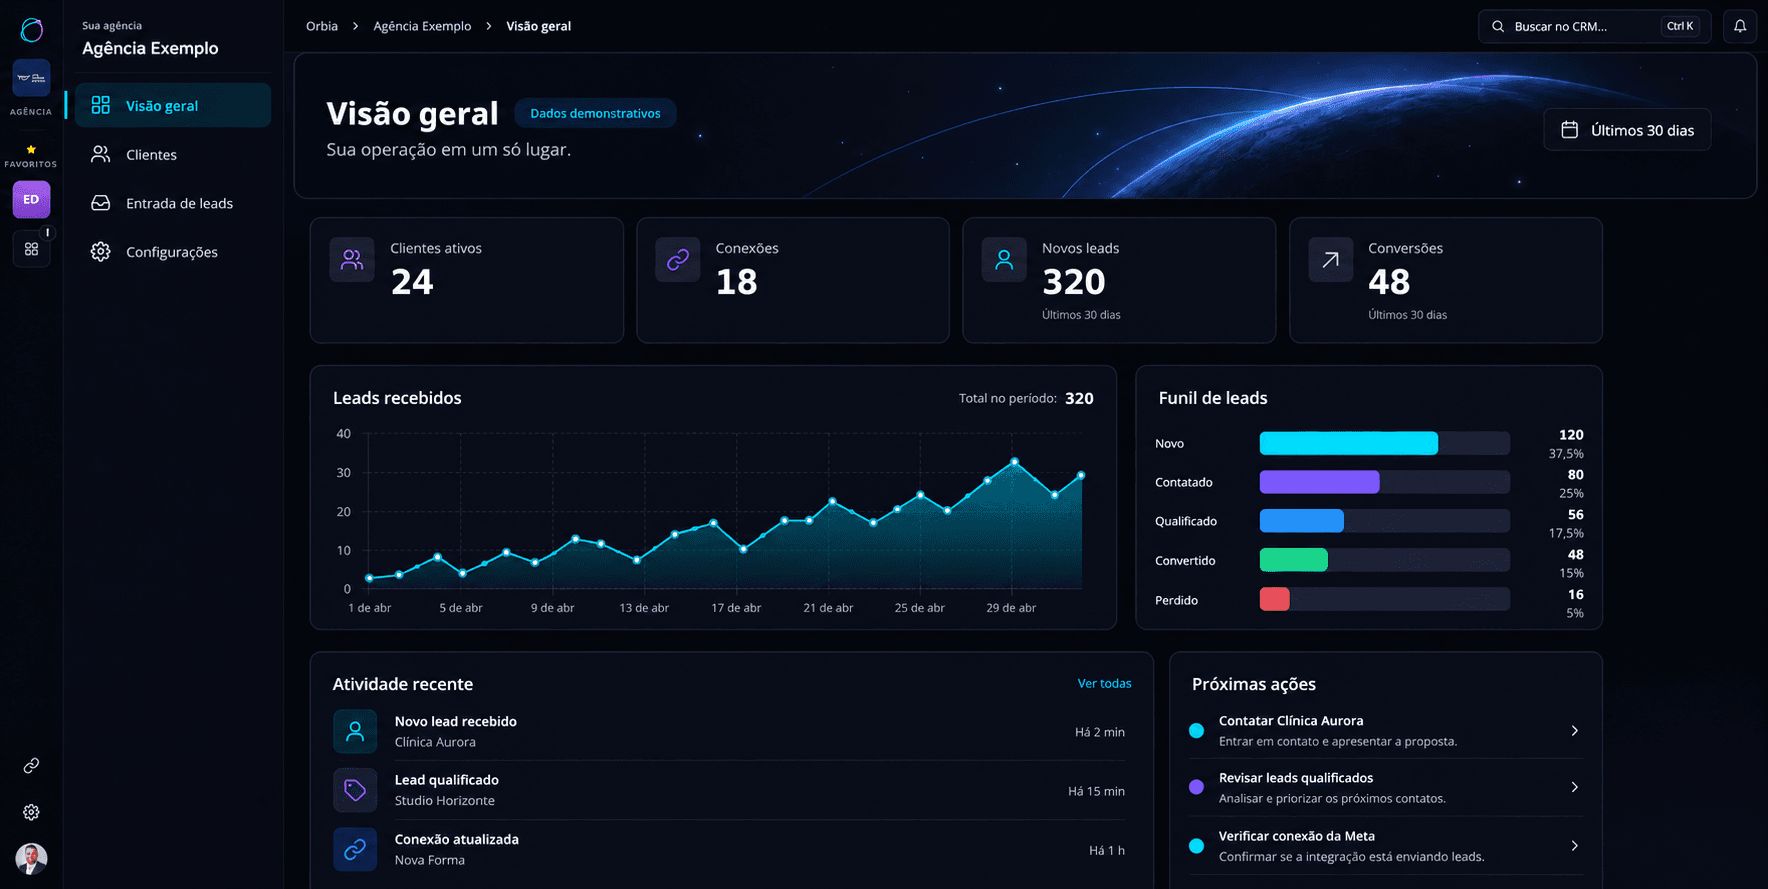Click the Ctrl K shortcut badge
Screen dimensions: 1768x889
click(1680, 26)
